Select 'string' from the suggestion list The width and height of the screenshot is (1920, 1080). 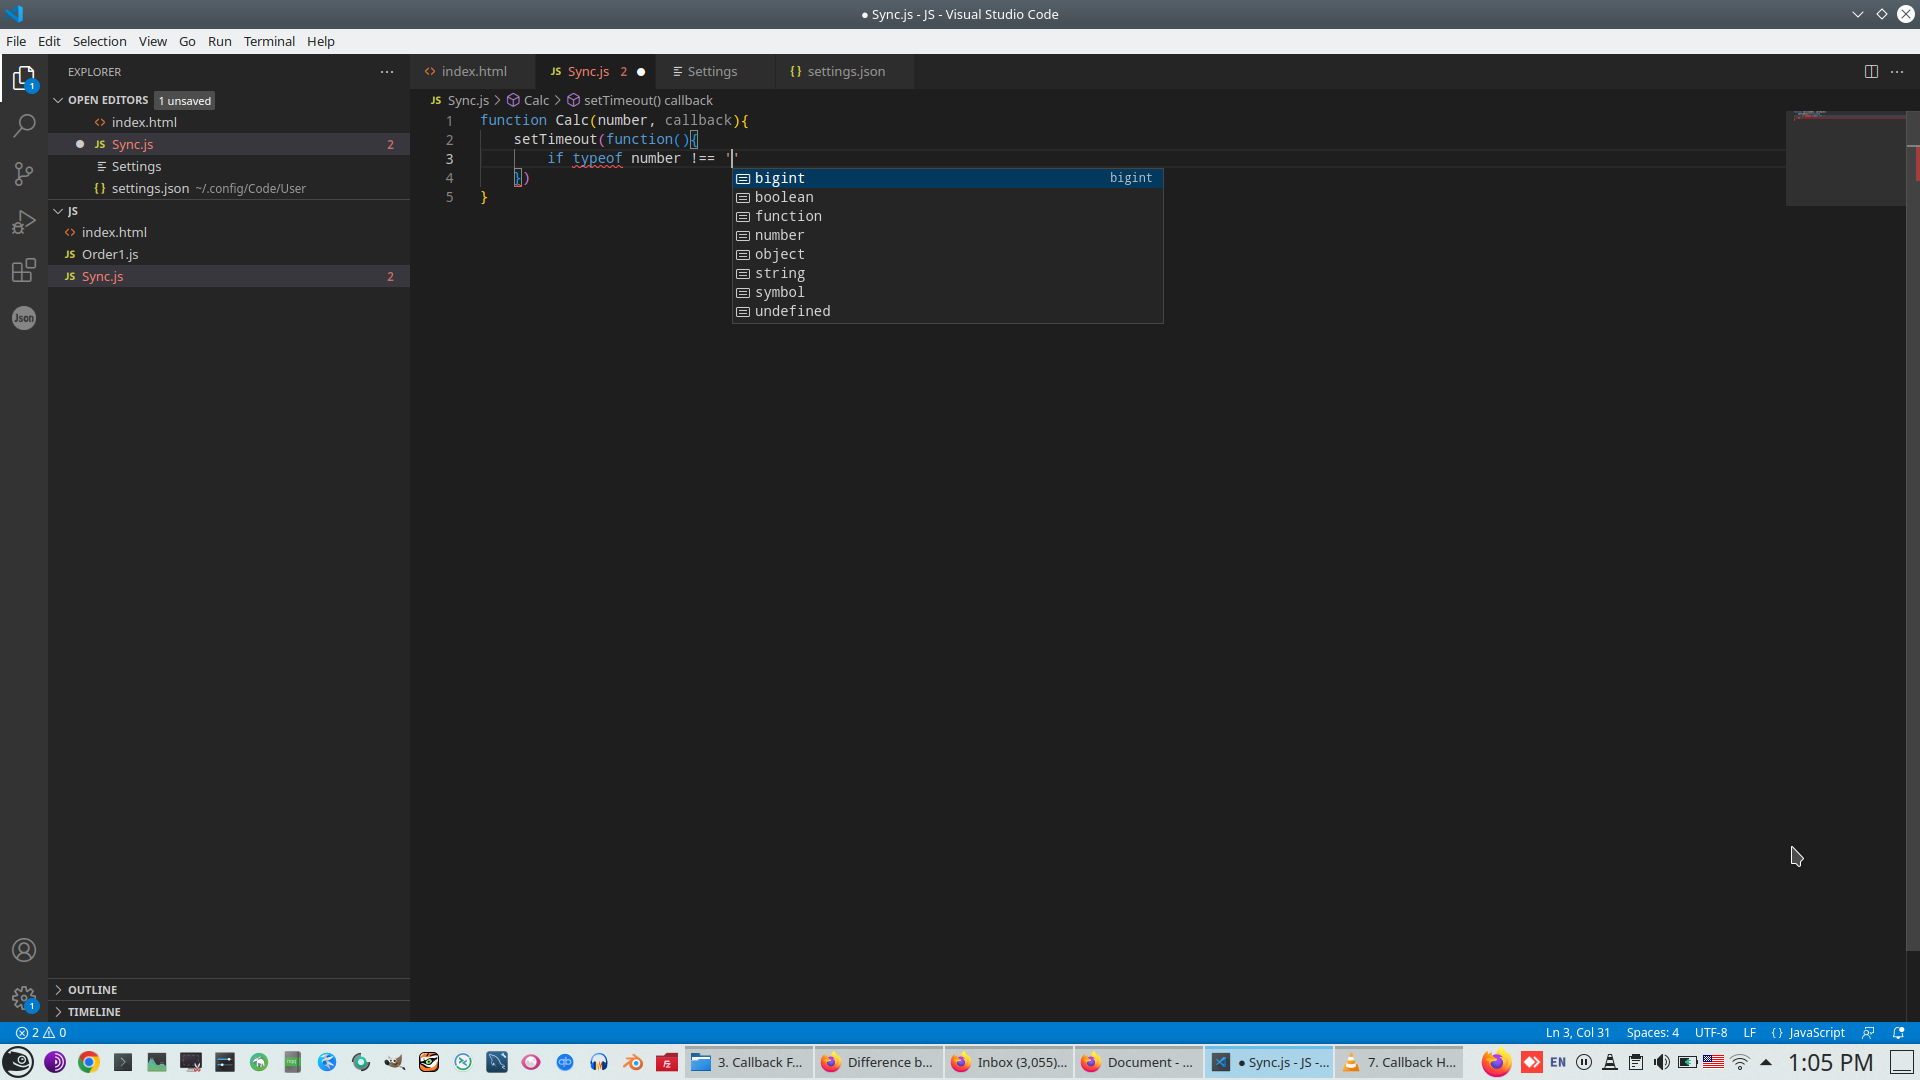tap(780, 273)
